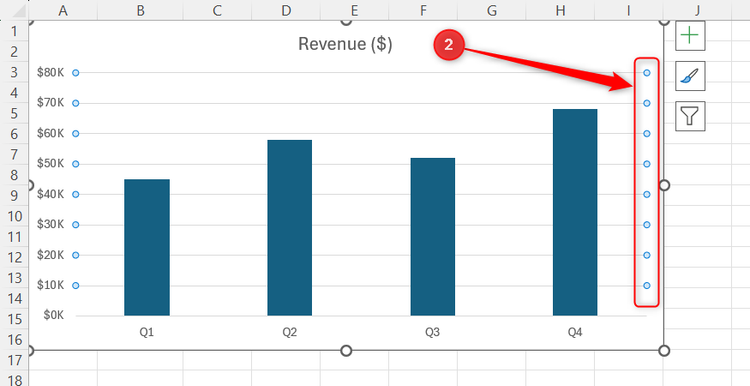Image resolution: width=750 pixels, height=386 pixels.
Task: Select the Q2 revenue bar
Action: pos(289,228)
